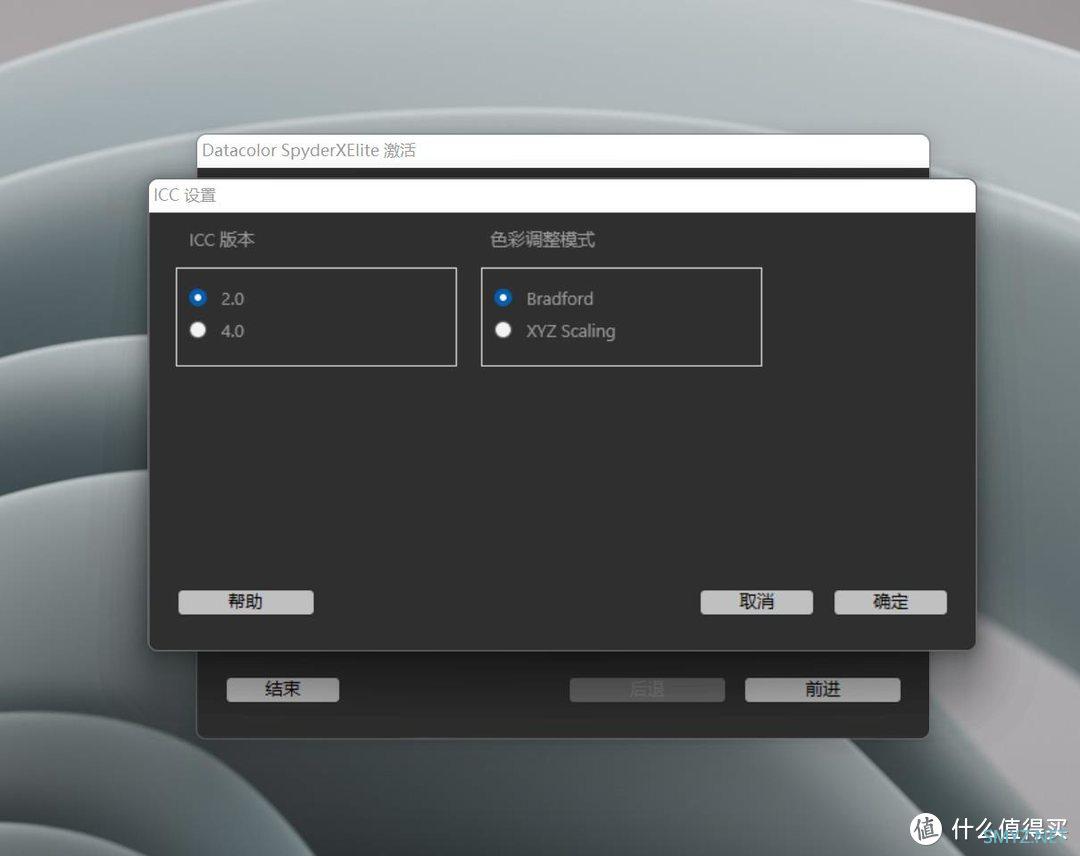The width and height of the screenshot is (1080, 856).
Task: Click 前进 in the SpyderXElite window
Action: (822, 689)
